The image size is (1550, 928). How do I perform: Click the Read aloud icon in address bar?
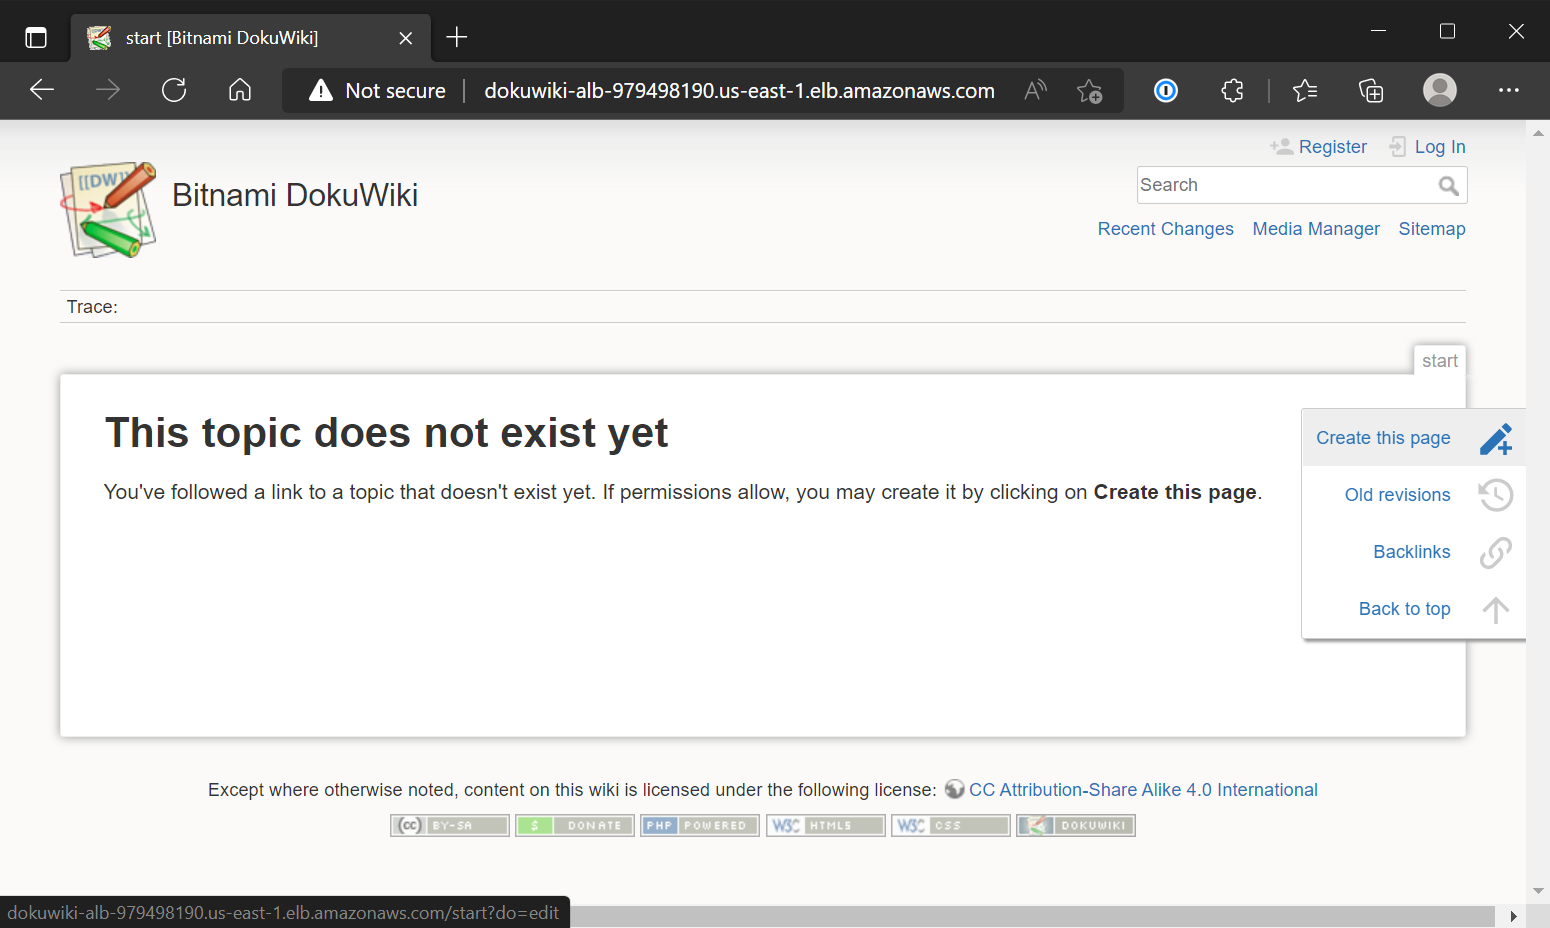(x=1035, y=90)
